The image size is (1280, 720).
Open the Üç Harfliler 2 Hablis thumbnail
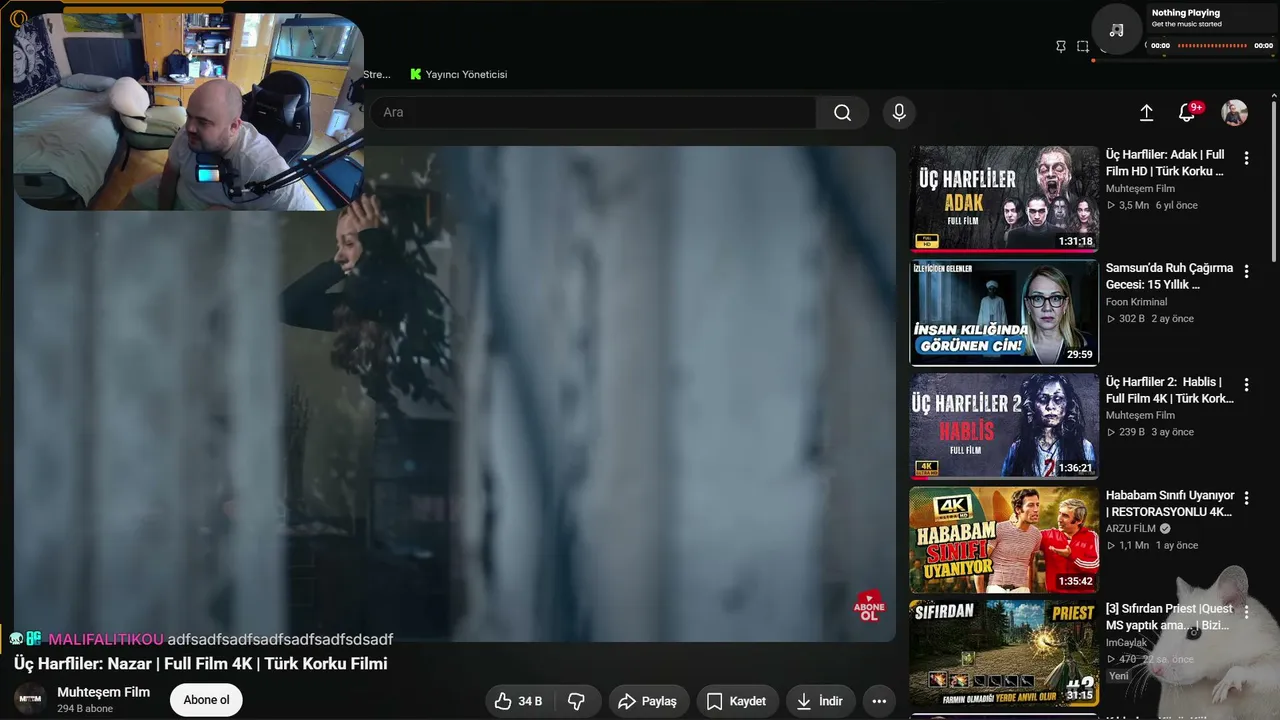(x=1004, y=426)
